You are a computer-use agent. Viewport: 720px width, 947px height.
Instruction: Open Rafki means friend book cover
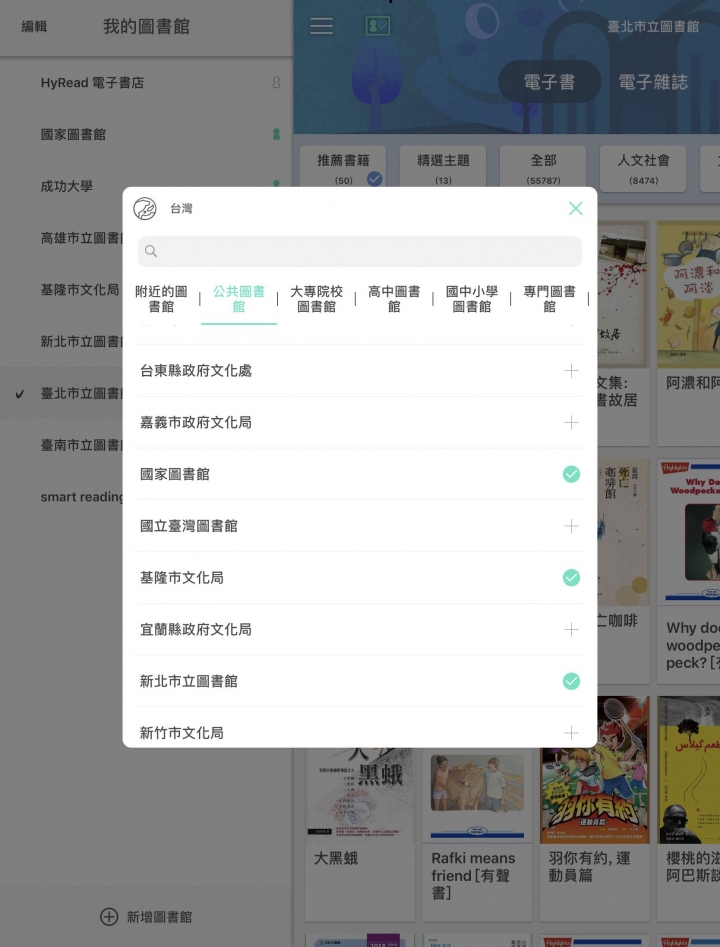click(477, 795)
